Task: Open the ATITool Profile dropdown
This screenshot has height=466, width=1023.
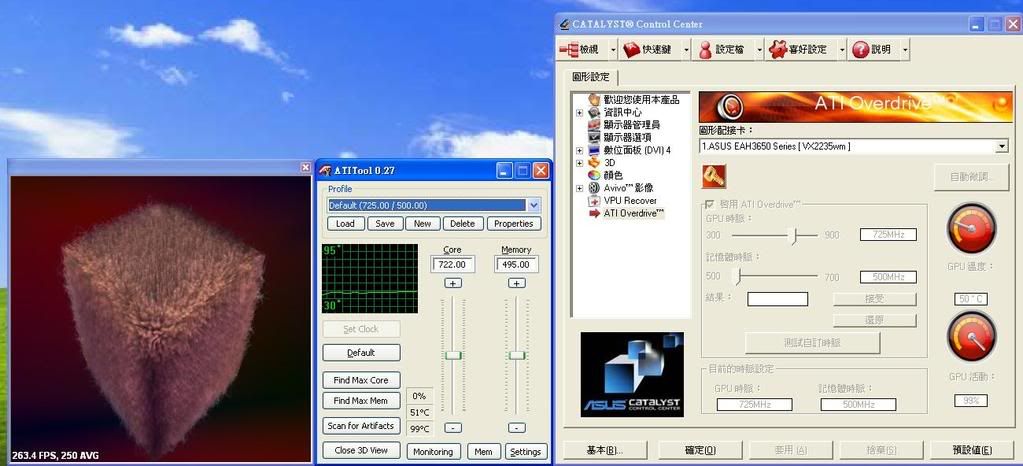Action: (534, 206)
